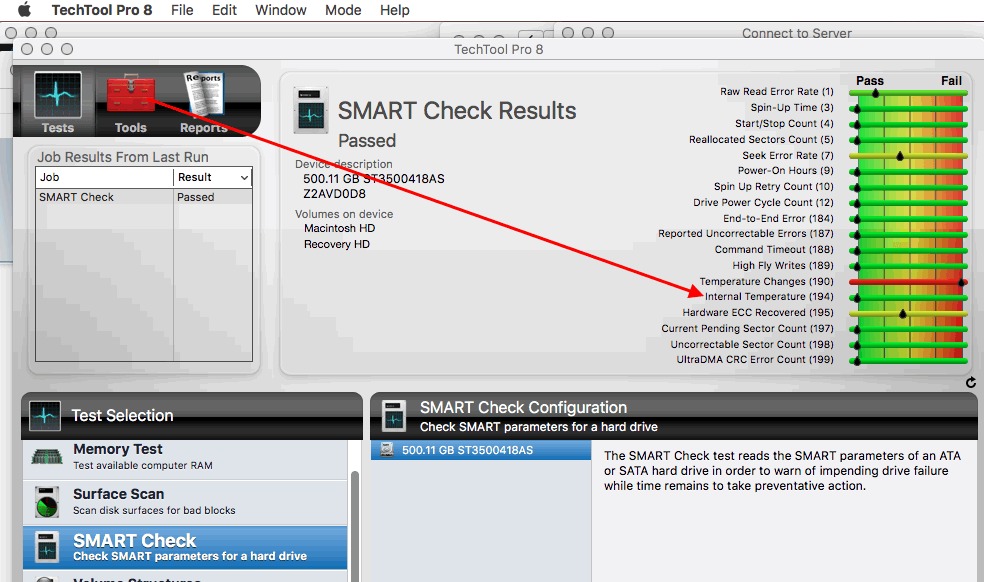
Task: Click the Connect to Server window title
Action: 797,33
